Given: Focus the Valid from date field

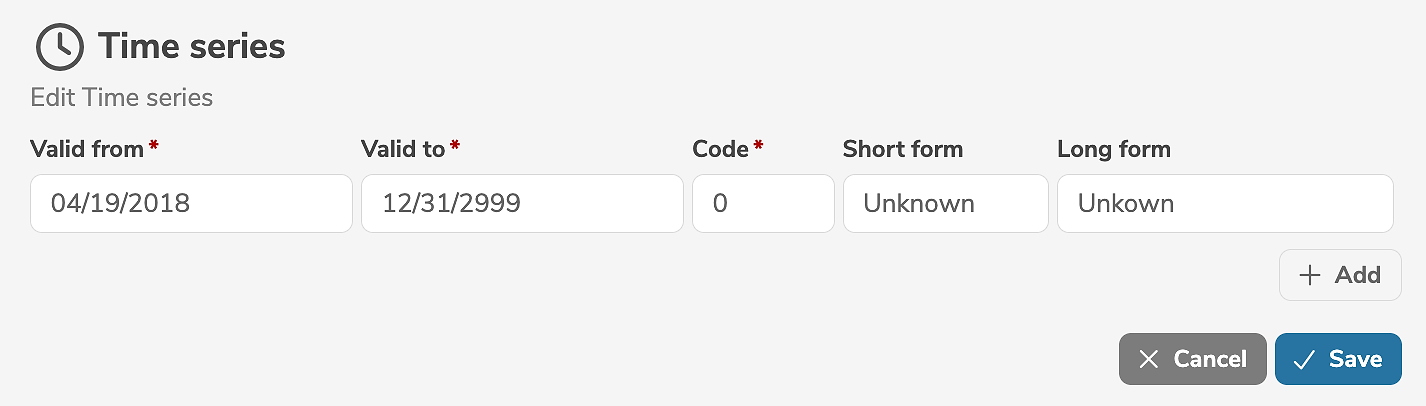Looking at the screenshot, I should pyautogui.click(x=191, y=204).
